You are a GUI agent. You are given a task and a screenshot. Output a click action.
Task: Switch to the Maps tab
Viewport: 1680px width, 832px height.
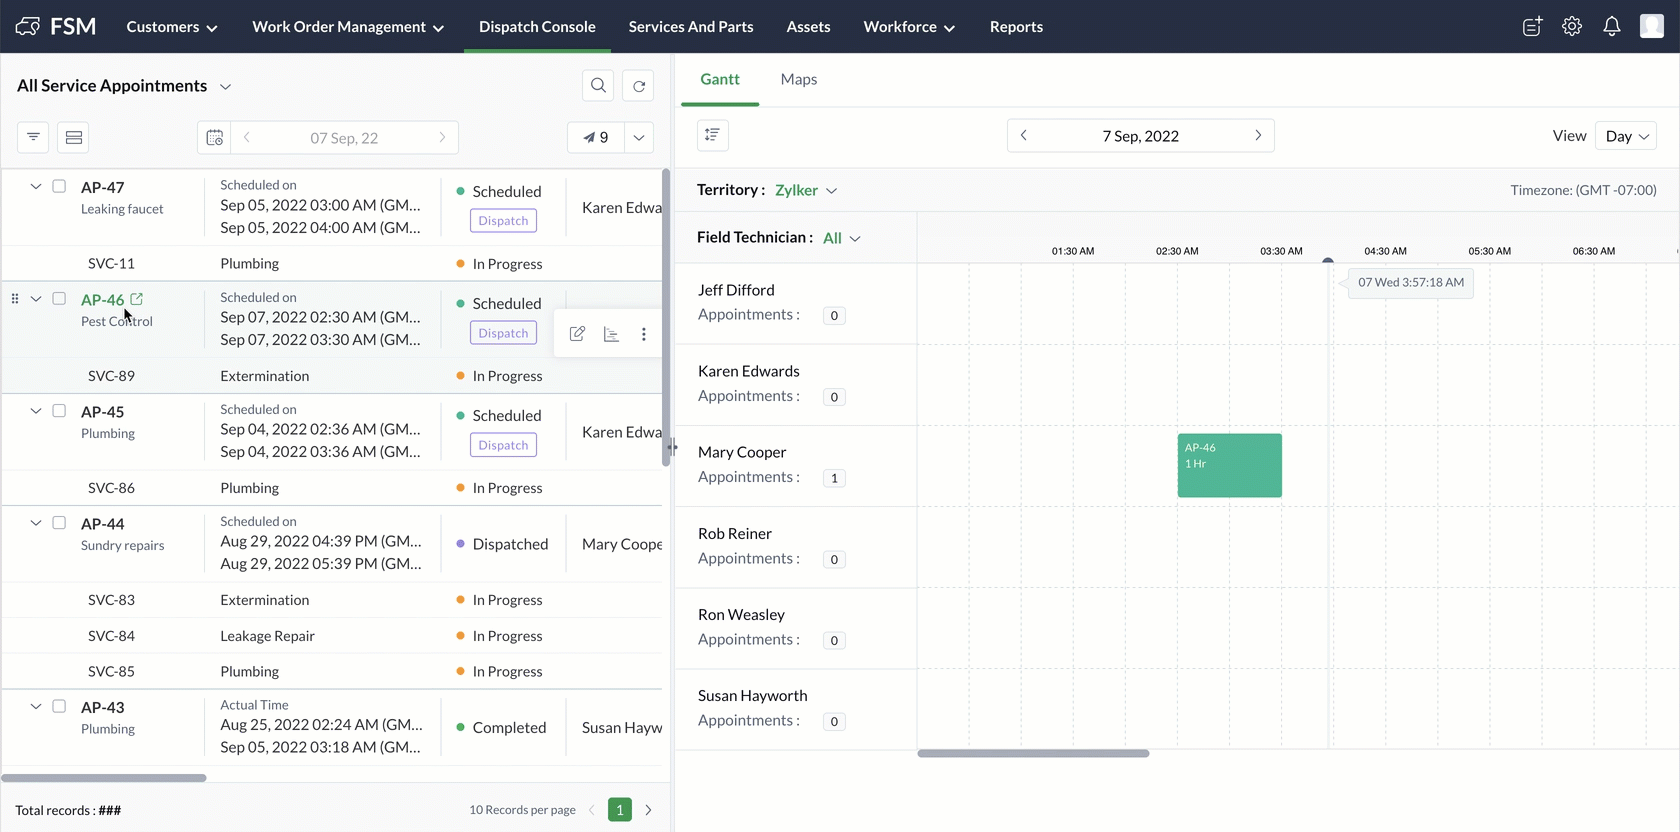click(798, 79)
